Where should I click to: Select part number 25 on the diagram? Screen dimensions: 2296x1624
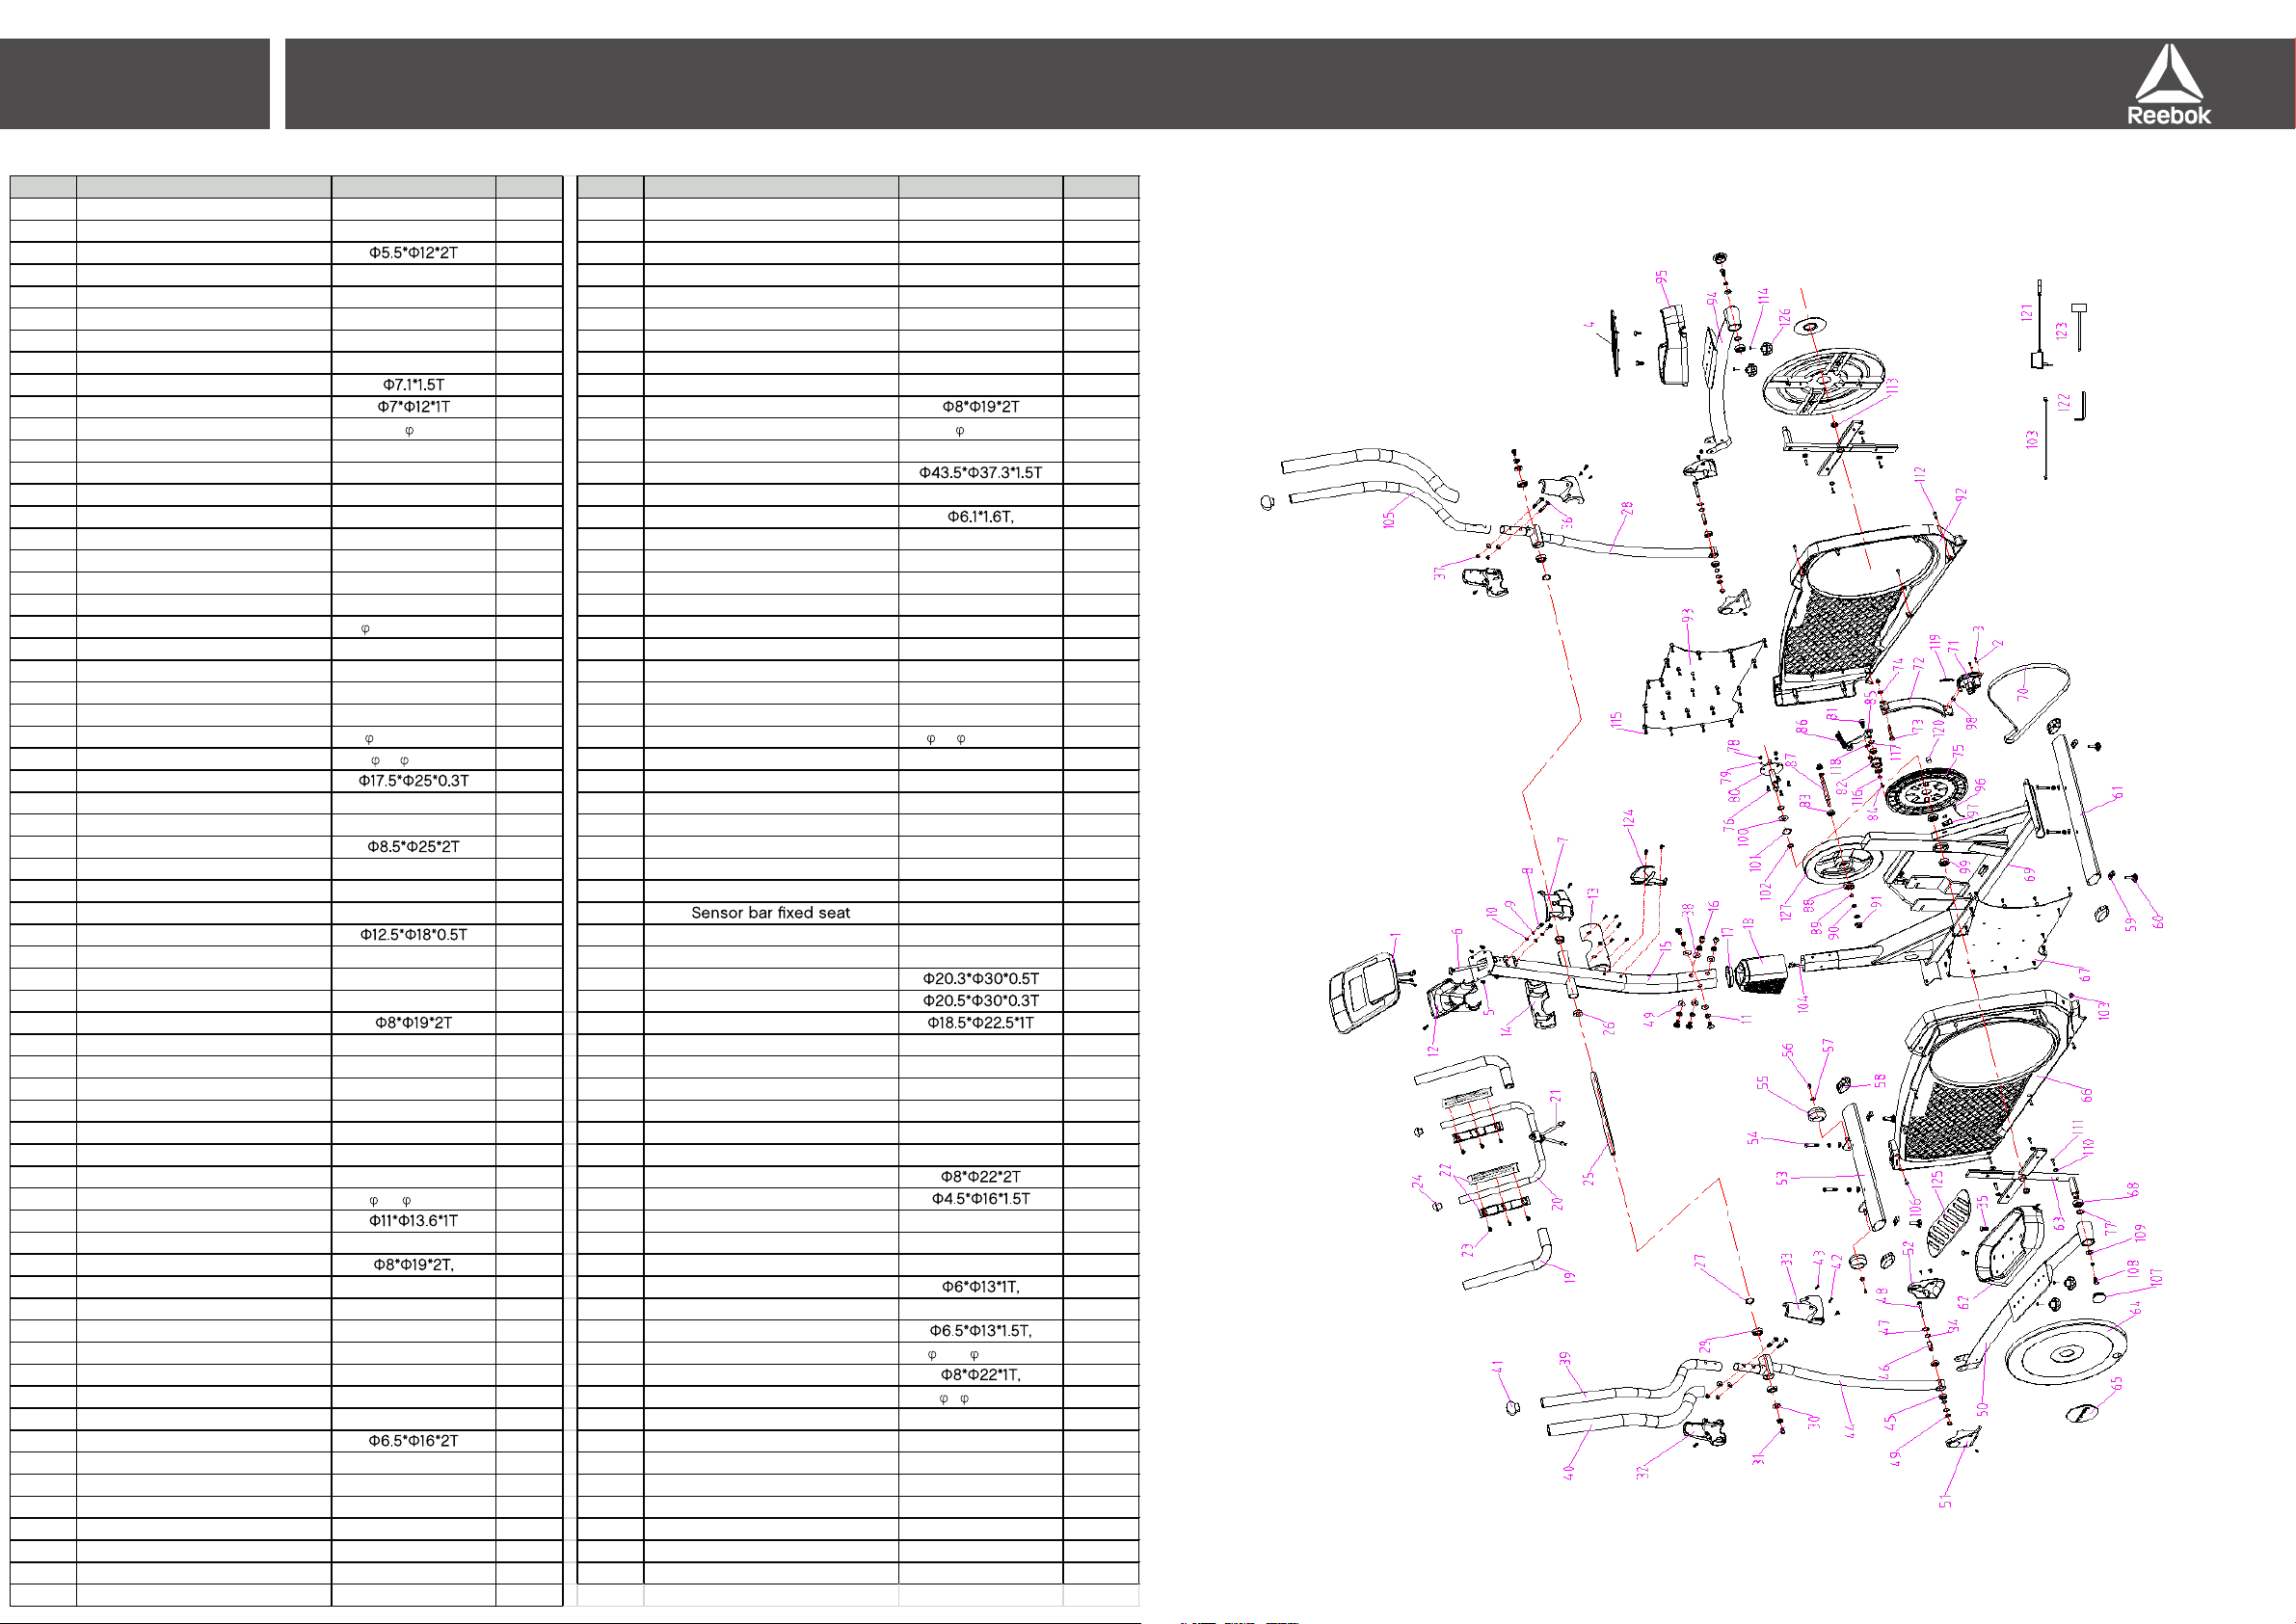coord(1588,1179)
